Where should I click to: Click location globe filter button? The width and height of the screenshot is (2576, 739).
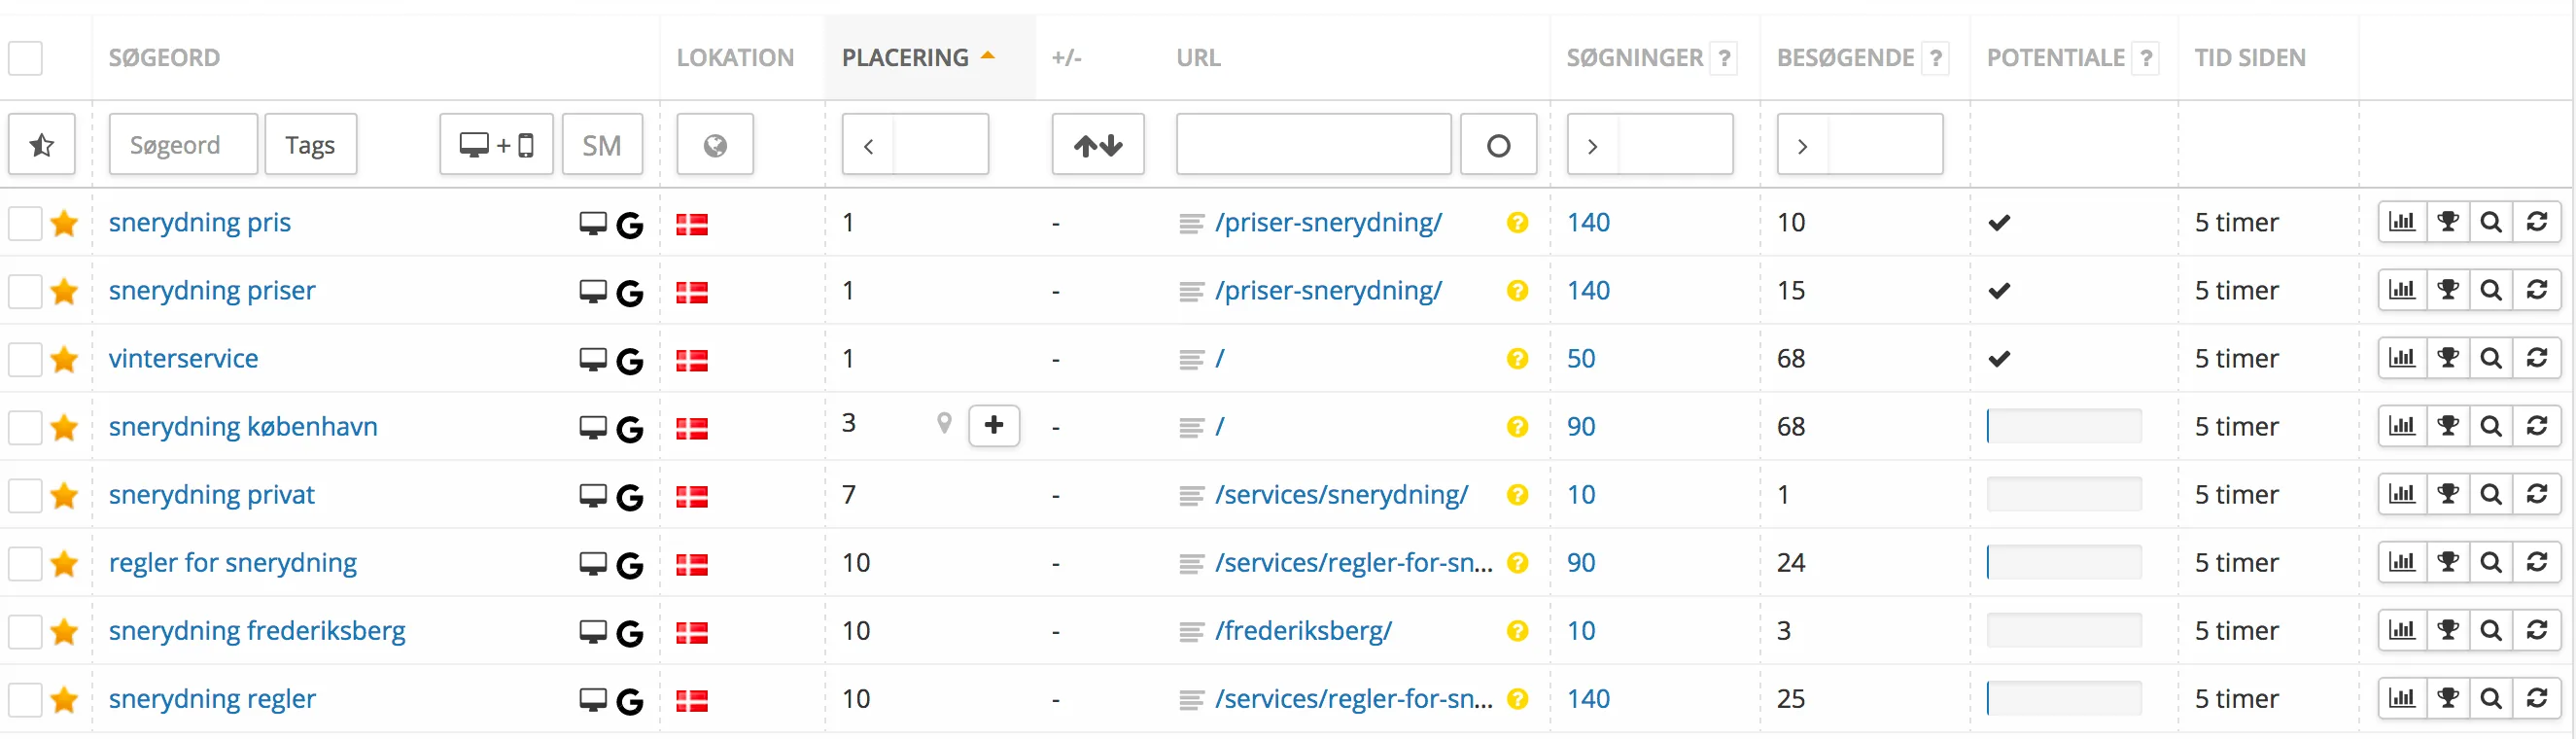coord(715,145)
